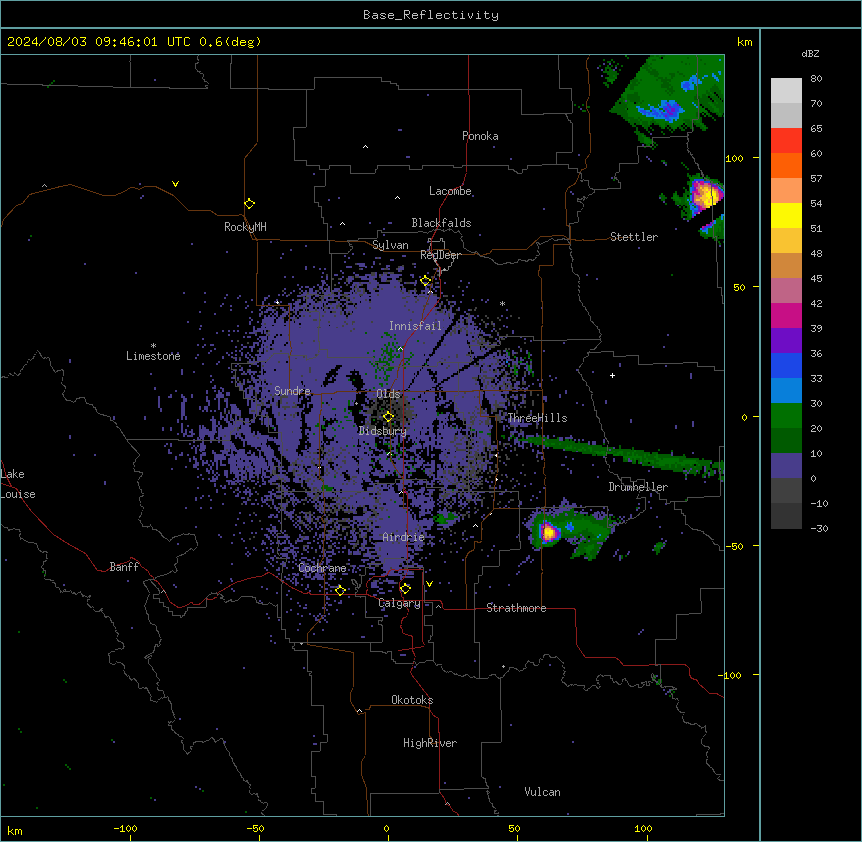The width and height of the screenshot is (862, 842).
Task: Click the -100 tick label on the bottom axis
Action: [x=125, y=828]
